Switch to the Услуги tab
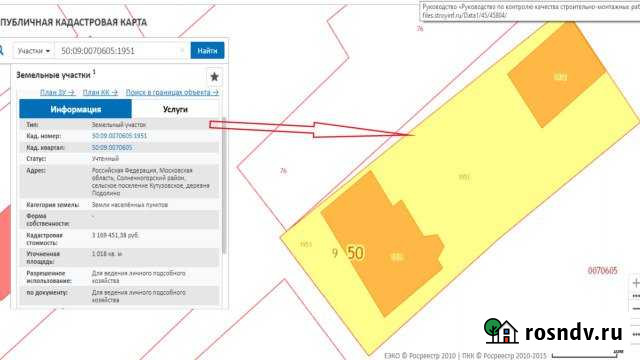The image size is (640, 360). (175, 109)
